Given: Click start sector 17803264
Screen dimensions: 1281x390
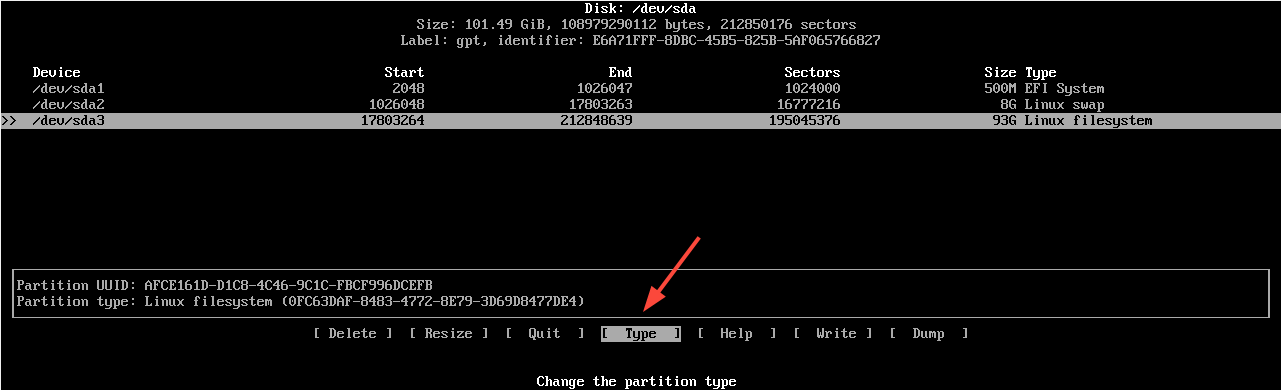Looking at the screenshot, I should tap(392, 121).
